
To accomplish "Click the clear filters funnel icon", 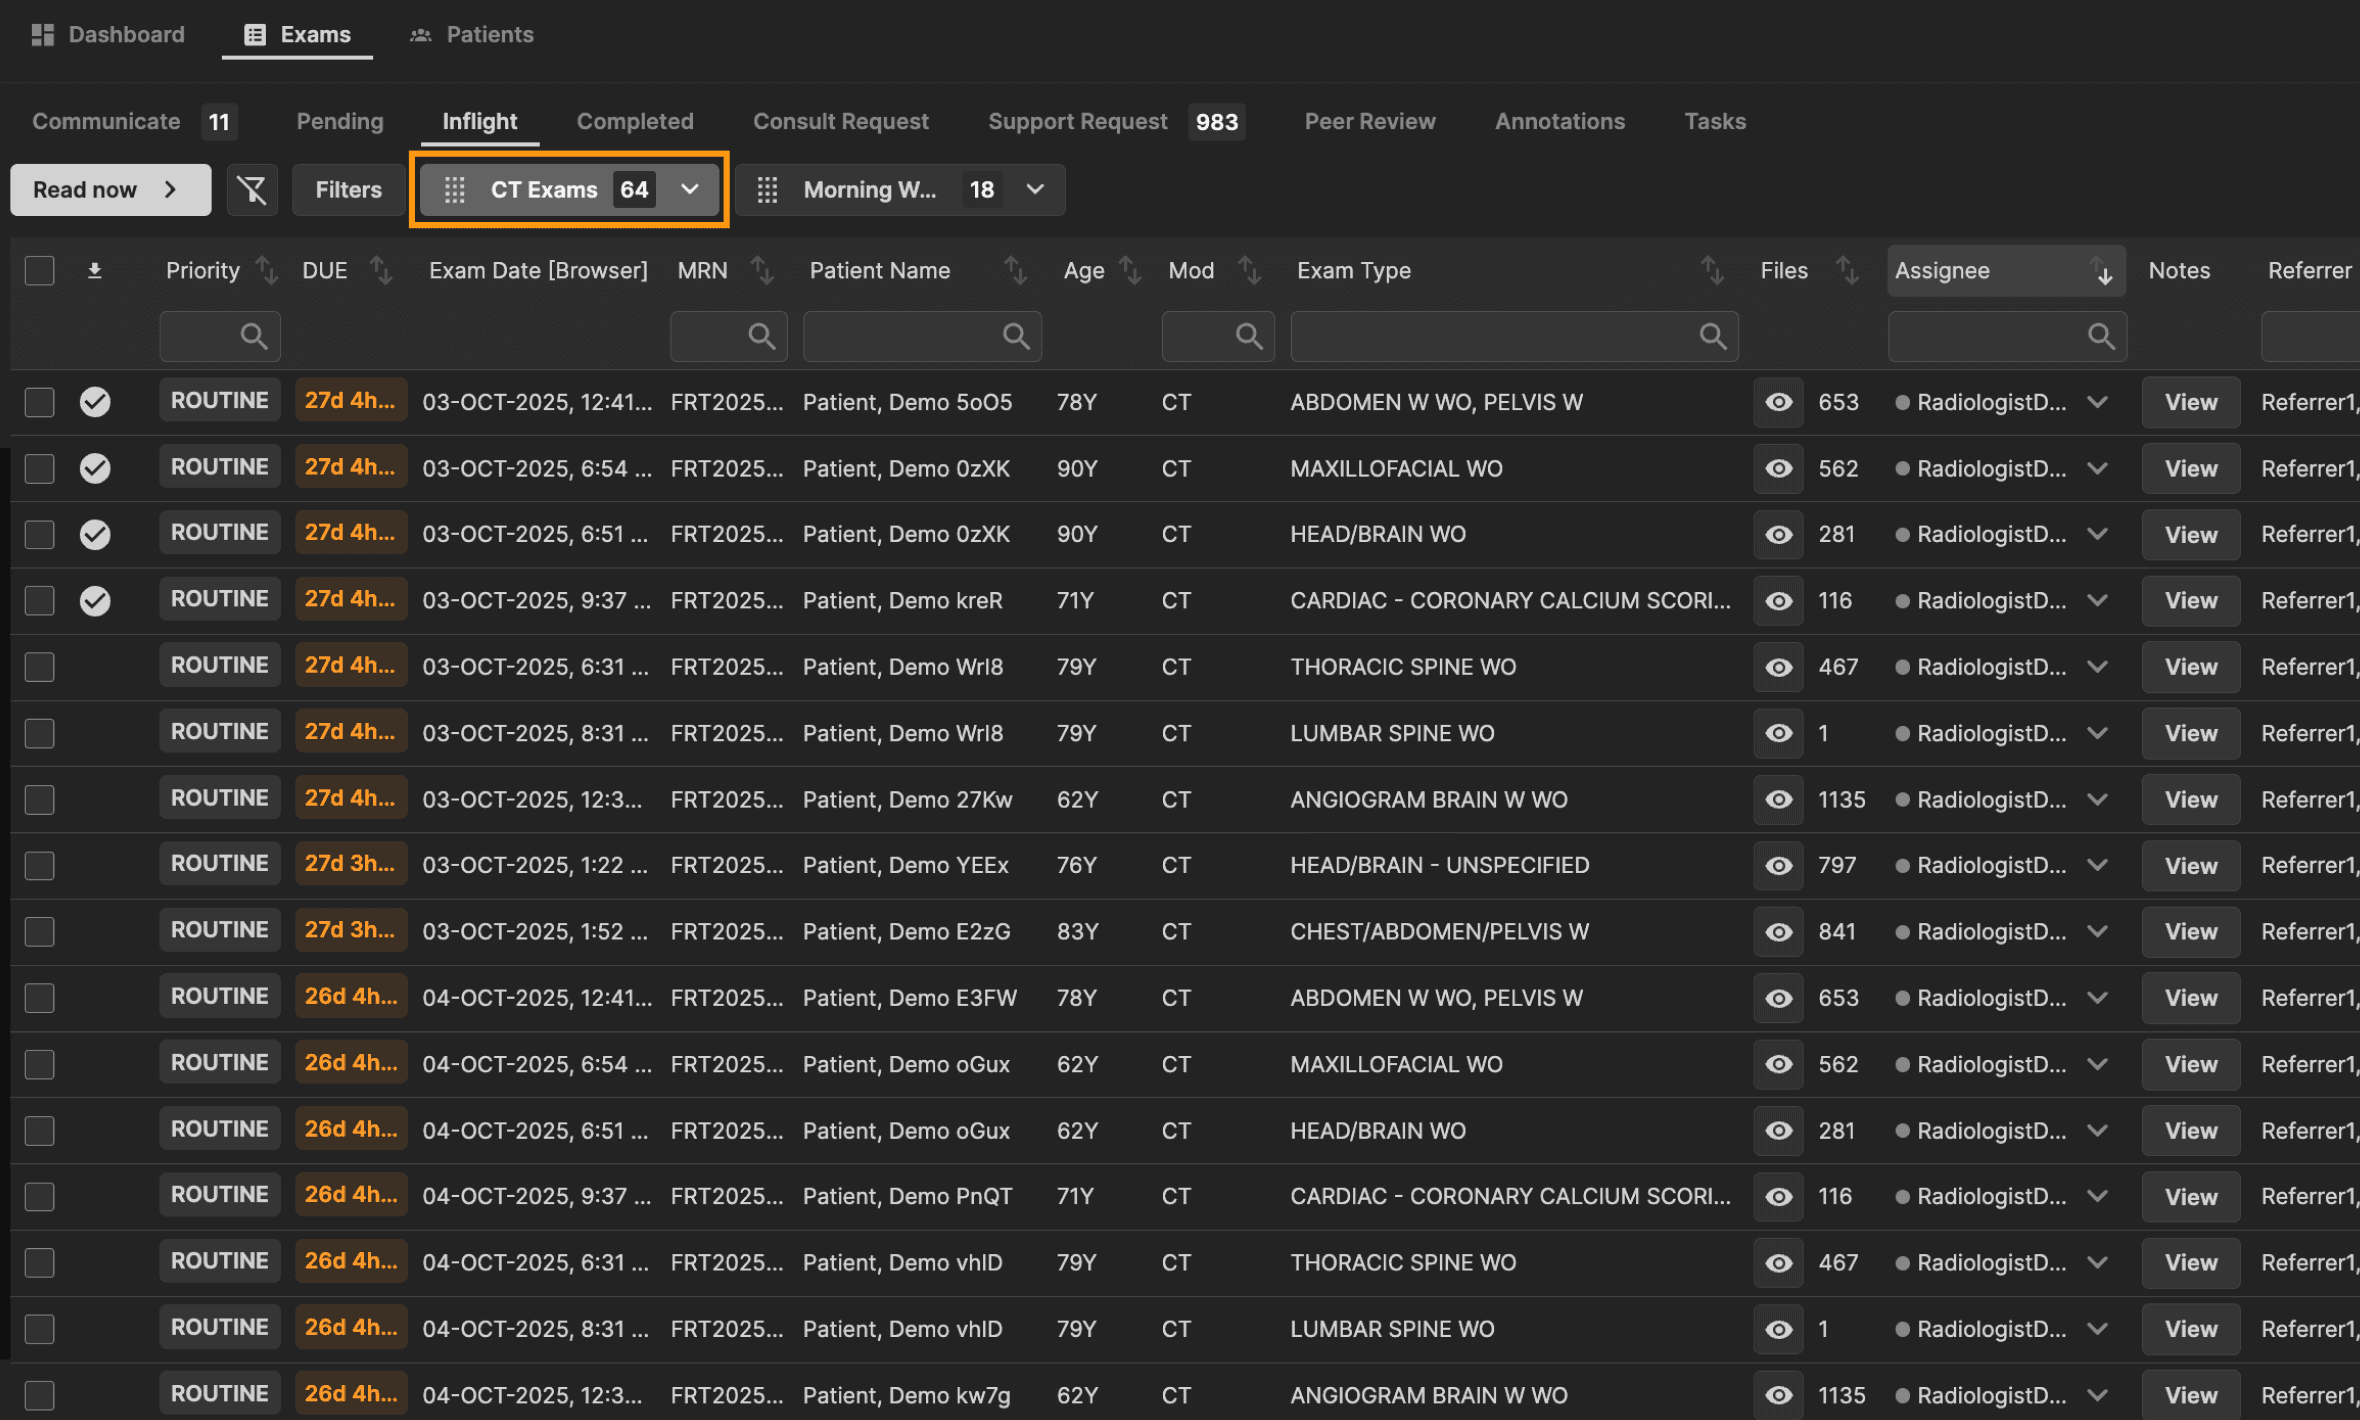I will 252,189.
